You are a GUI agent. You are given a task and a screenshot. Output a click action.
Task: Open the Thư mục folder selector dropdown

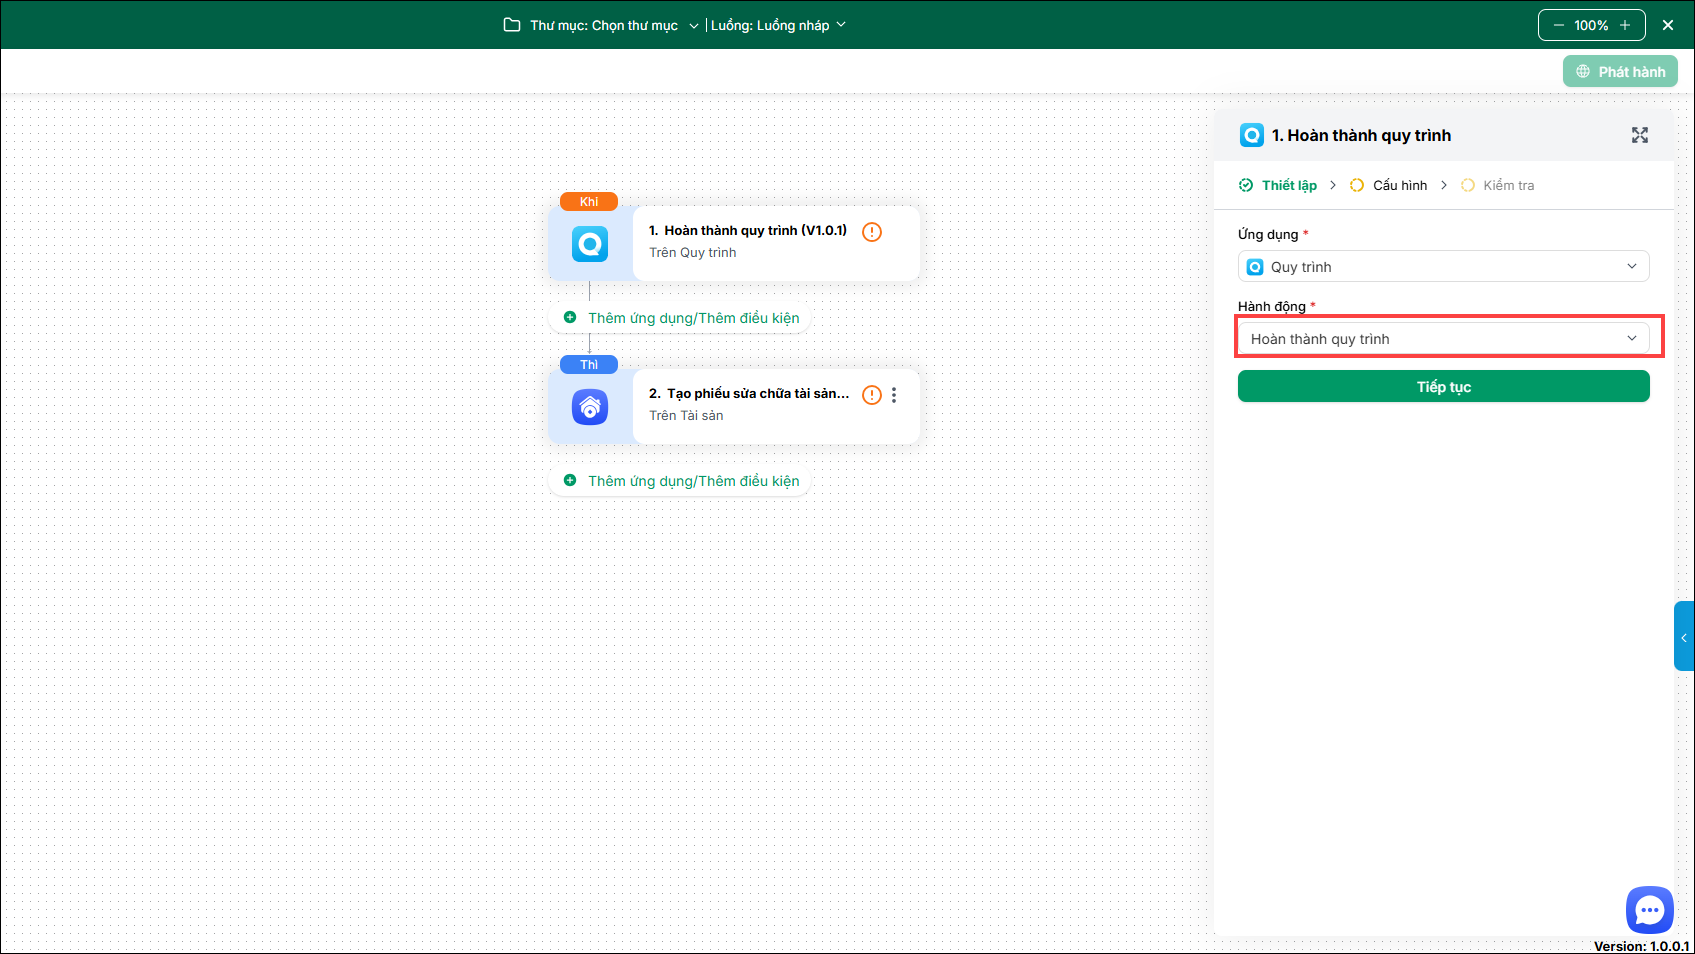pyautogui.click(x=602, y=25)
